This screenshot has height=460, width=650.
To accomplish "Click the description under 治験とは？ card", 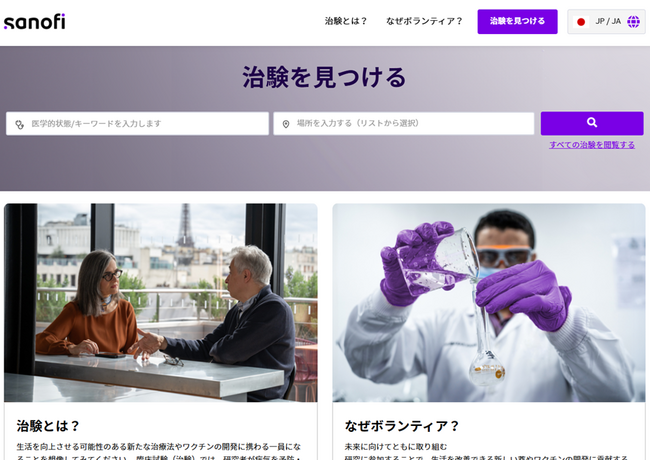I will coord(158,448).
